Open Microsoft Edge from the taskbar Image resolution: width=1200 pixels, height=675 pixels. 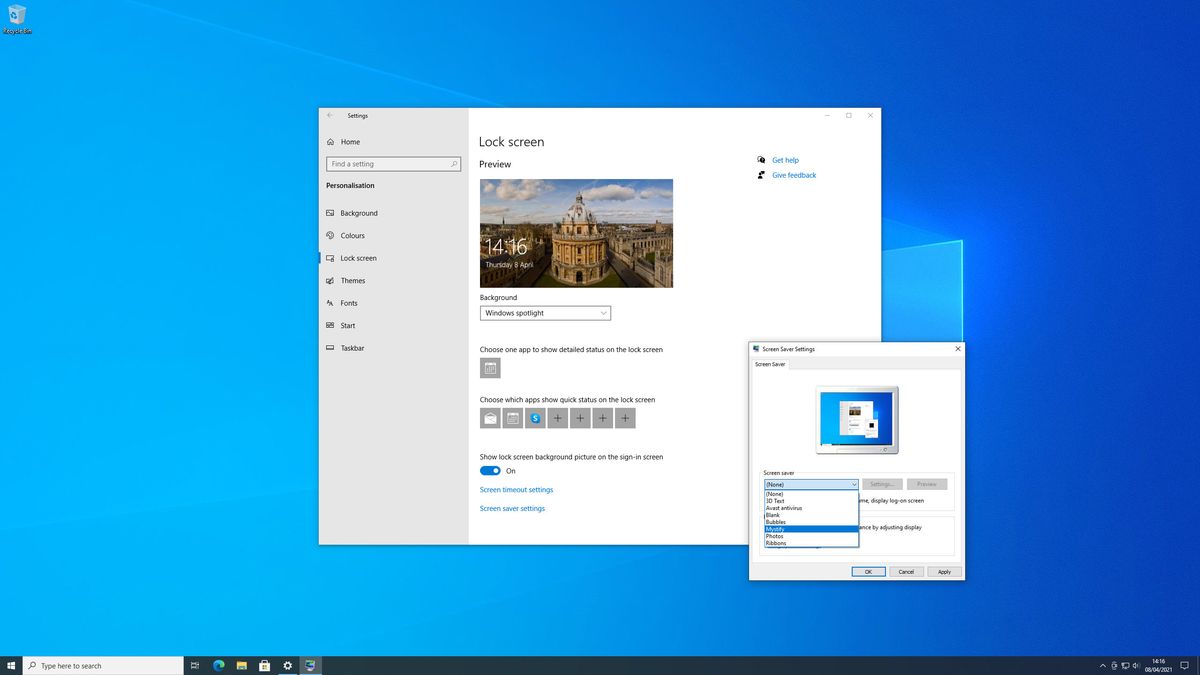tap(219, 665)
